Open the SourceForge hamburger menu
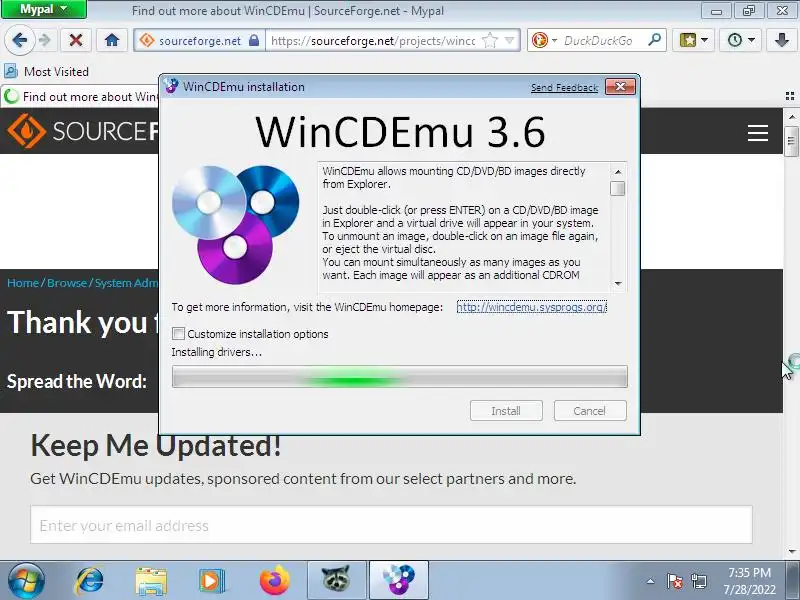The width and height of the screenshot is (800, 600). click(758, 133)
